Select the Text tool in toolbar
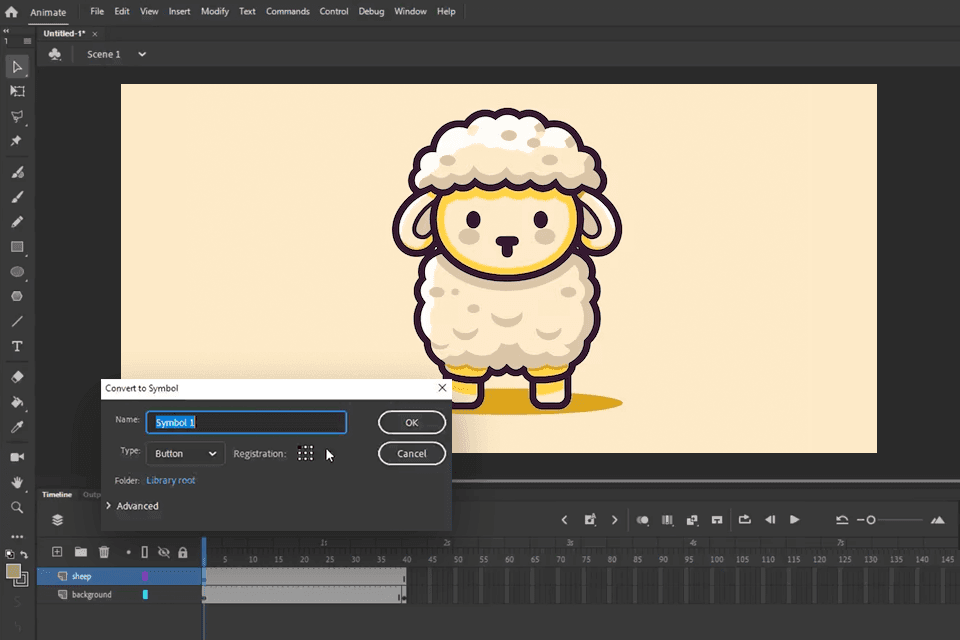This screenshot has width=960, height=640. 17,346
